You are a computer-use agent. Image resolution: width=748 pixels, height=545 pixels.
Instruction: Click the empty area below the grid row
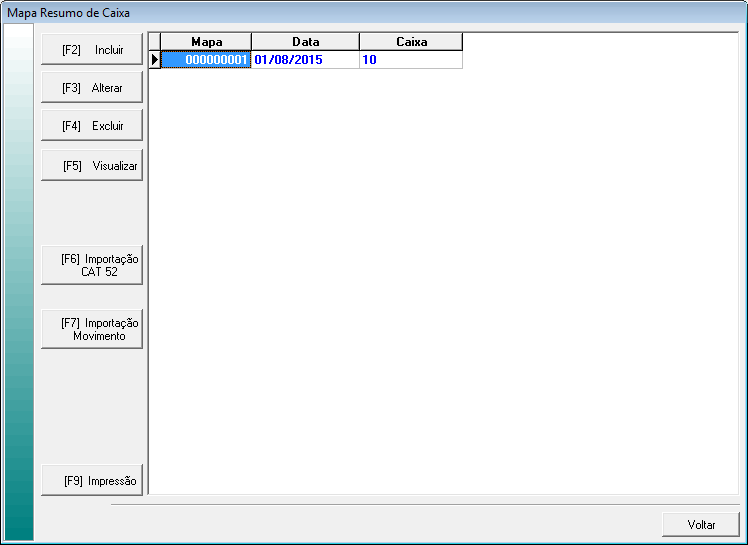440,280
